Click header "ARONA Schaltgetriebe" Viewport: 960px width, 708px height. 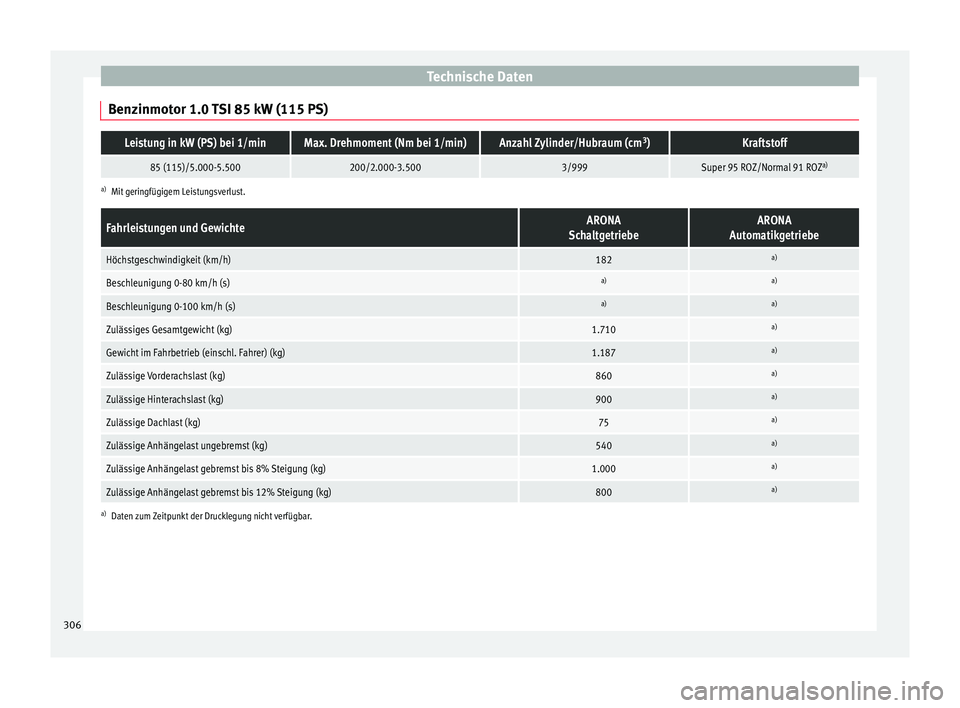(604, 228)
